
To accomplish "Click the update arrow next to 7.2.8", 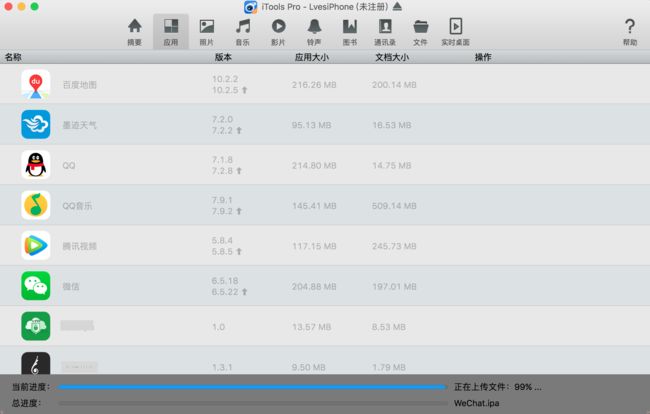I will 239,171.
